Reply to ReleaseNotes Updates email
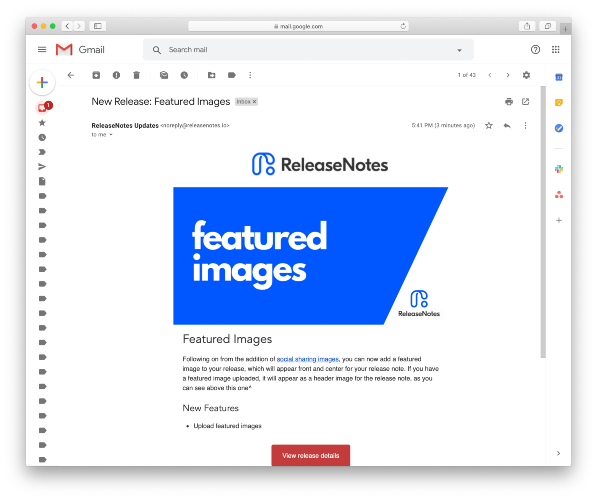The width and height of the screenshot is (597, 500). coord(507,125)
